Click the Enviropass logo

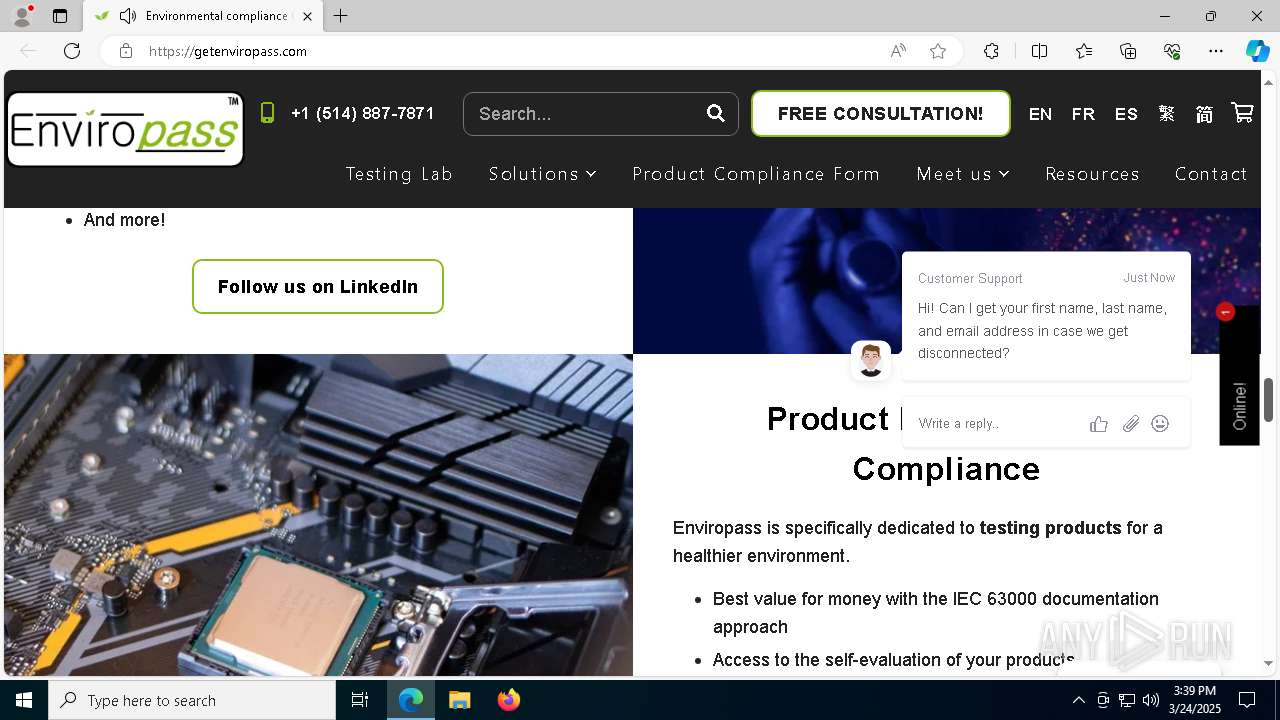[125, 129]
